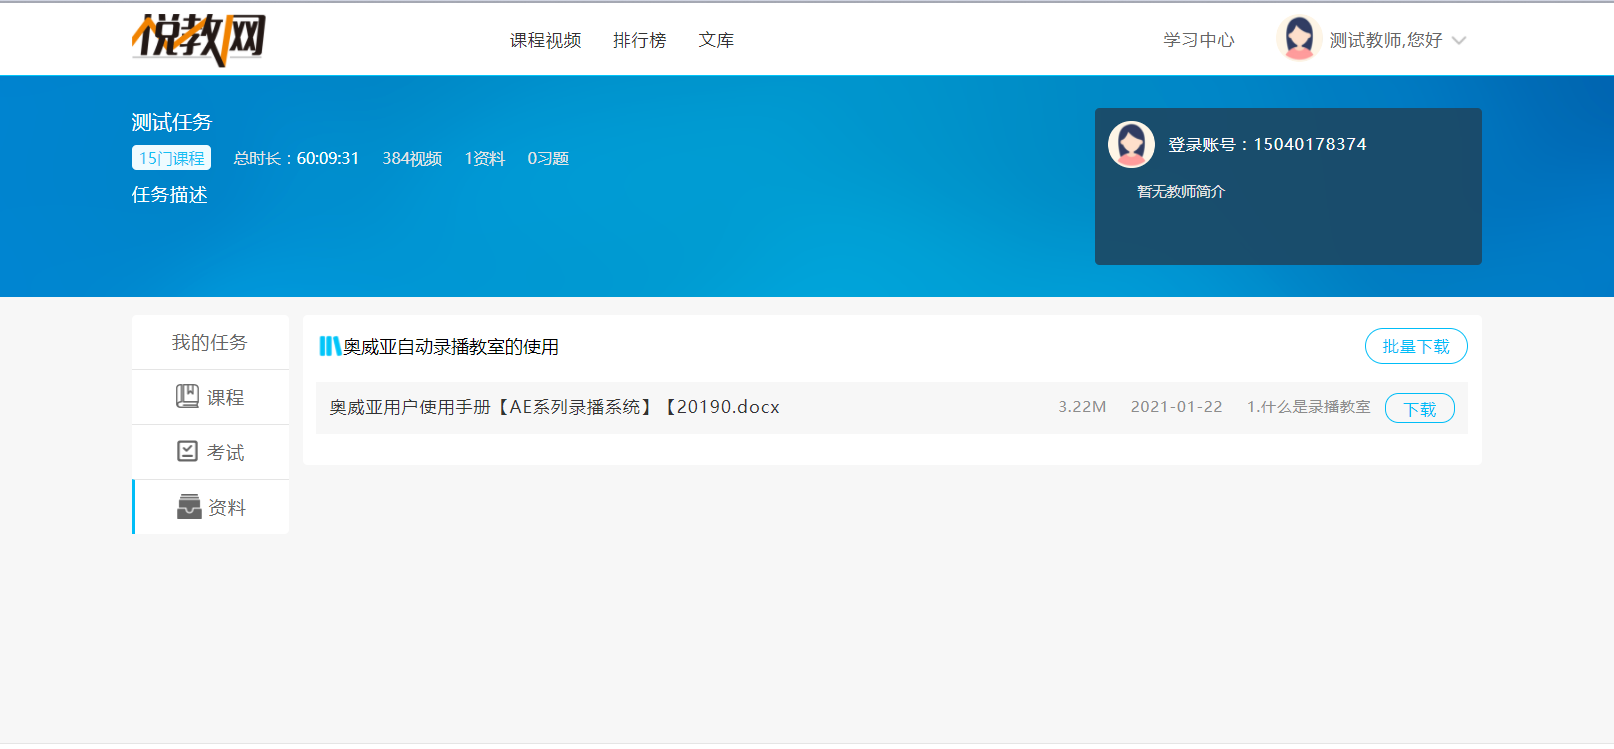Click the 暂无教师简介 text

[1180, 191]
